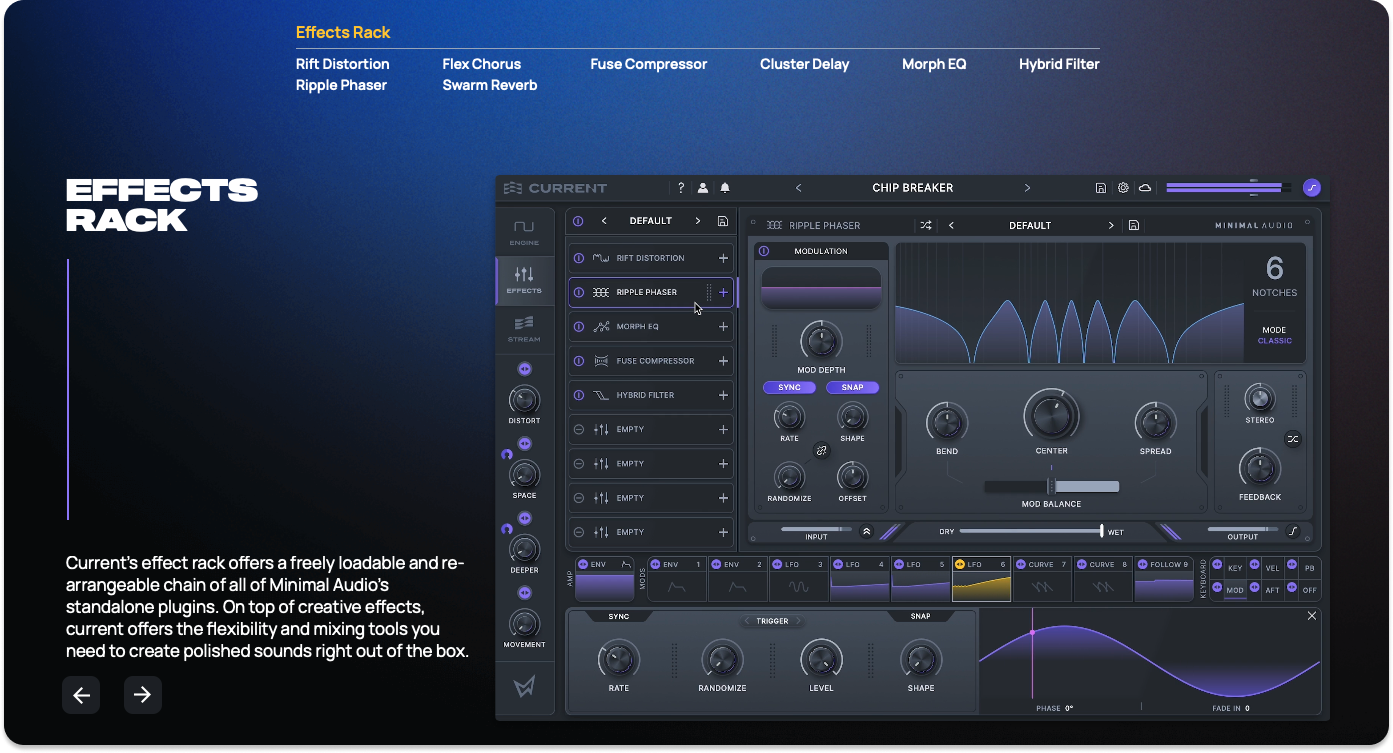Click the 6 Notches value display
Viewport: 1393px width, 753px height.
(1274, 277)
